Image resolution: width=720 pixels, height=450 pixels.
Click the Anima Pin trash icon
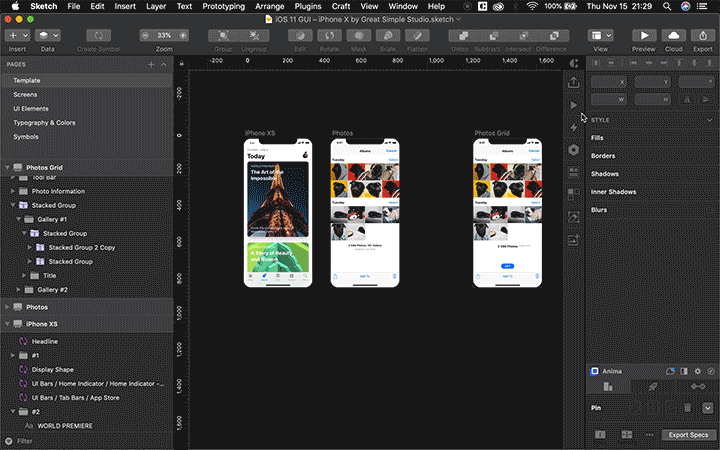pyautogui.click(x=687, y=408)
